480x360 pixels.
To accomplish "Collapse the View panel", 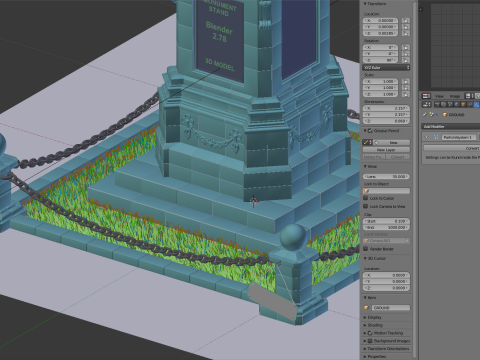I will 365,166.
